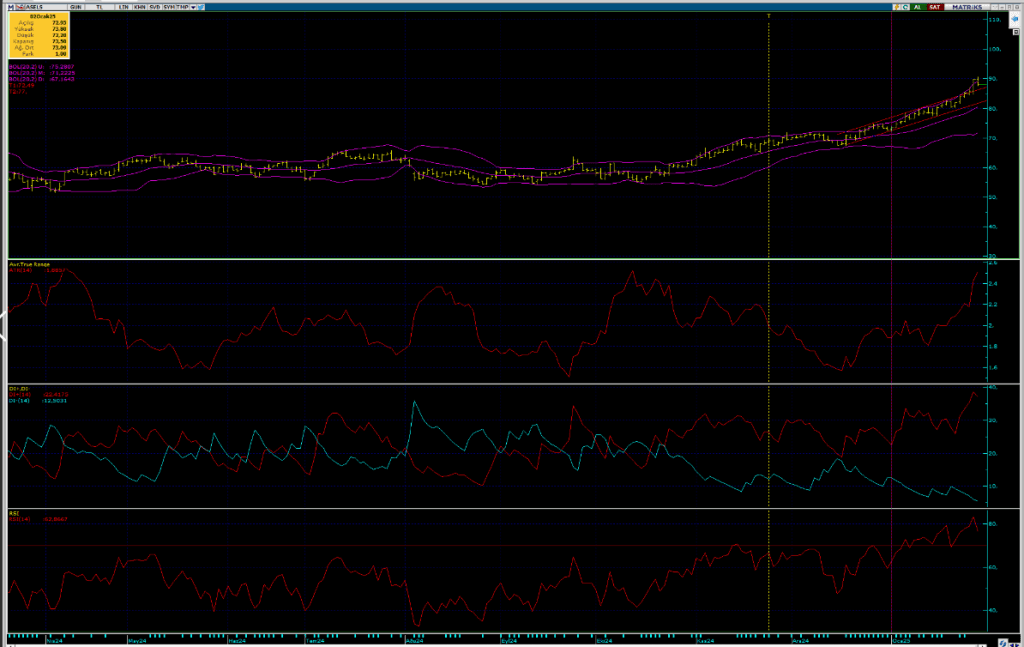
Task: Click the yellow OHLC data box
Action: (39, 35)
